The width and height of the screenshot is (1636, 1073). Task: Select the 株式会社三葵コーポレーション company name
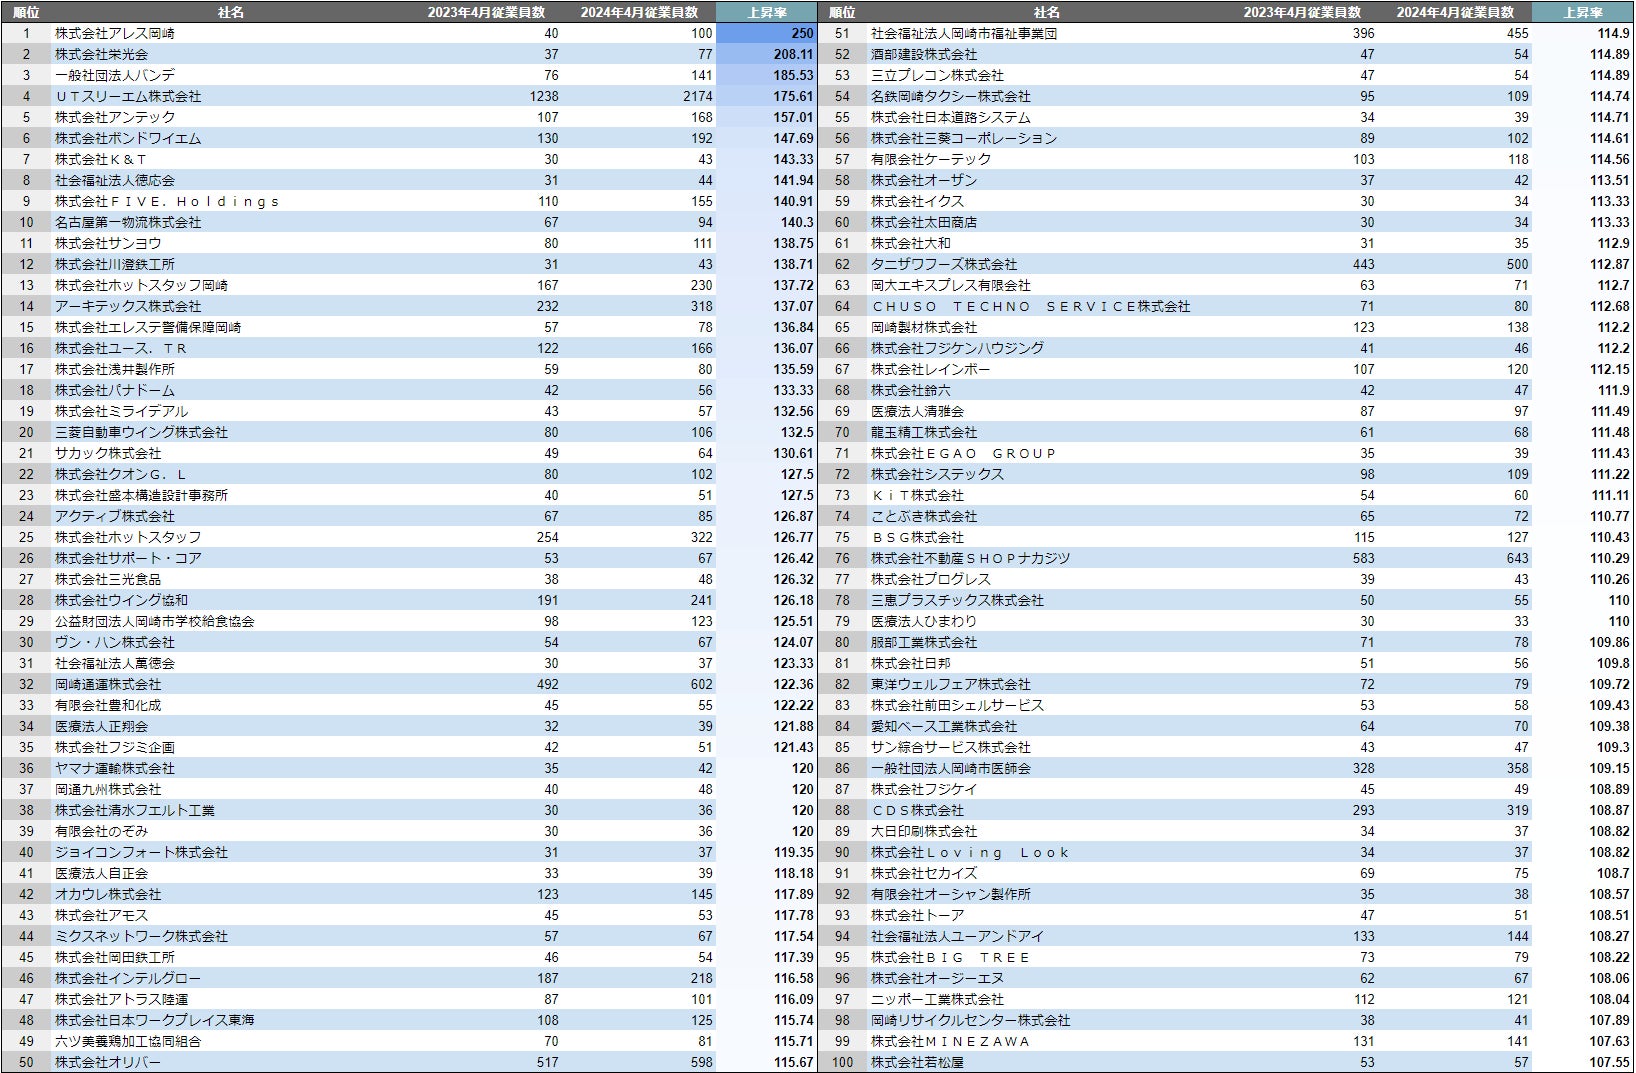click(964, 138)
